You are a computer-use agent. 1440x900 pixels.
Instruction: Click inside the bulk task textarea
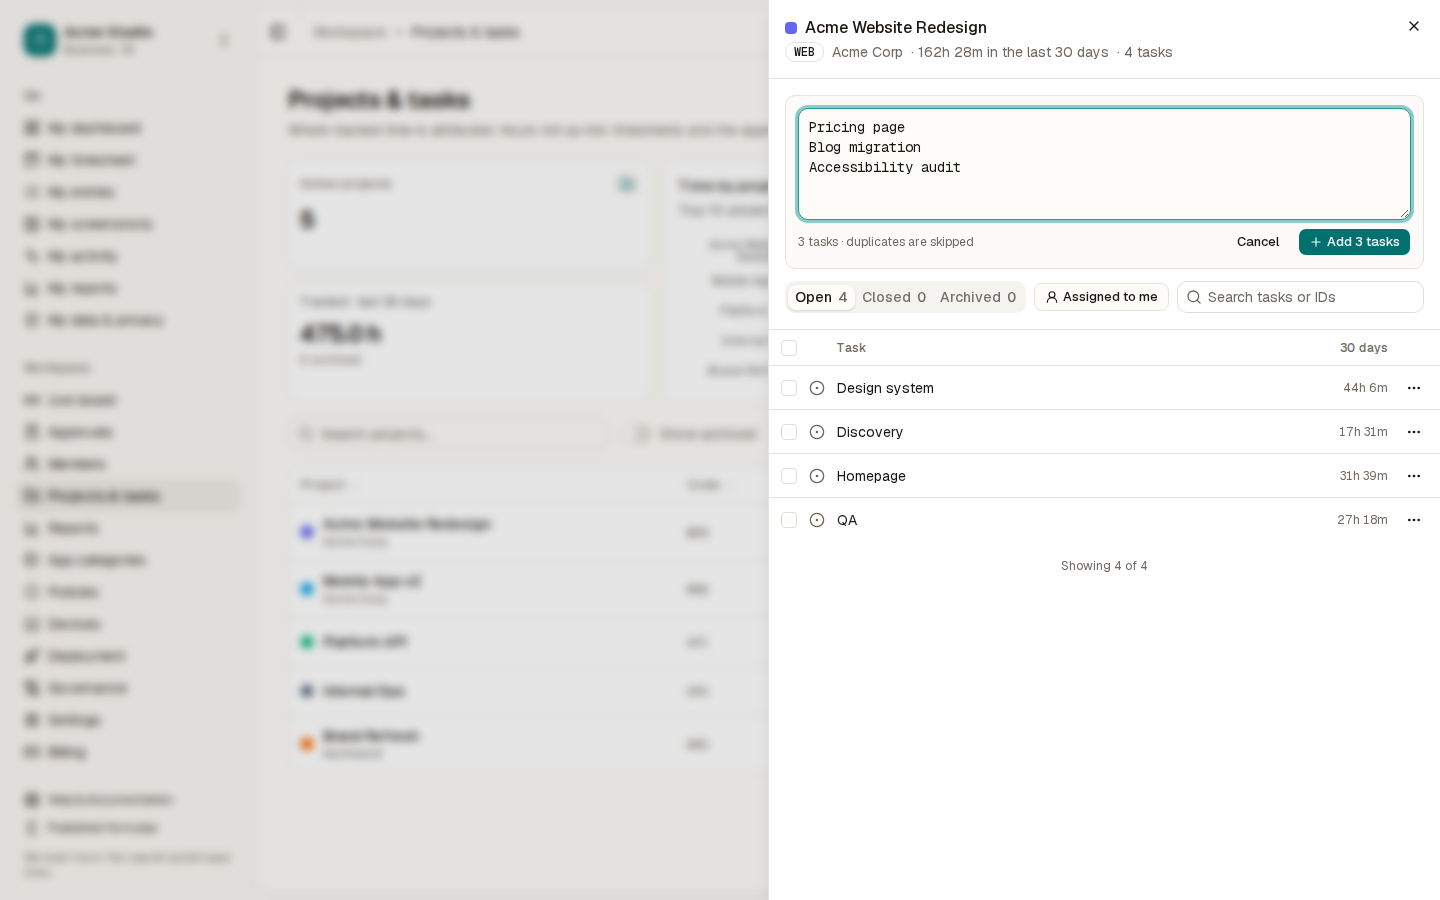tap(1104, 164)
